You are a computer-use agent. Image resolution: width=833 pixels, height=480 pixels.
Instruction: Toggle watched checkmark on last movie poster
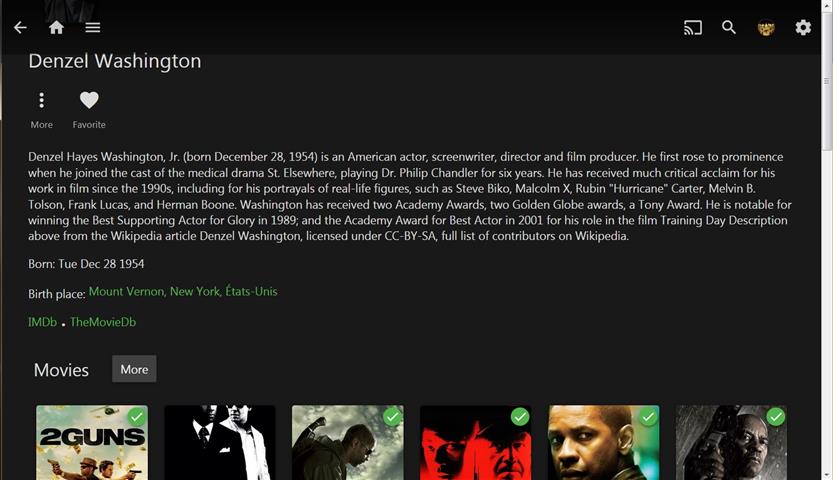click(x=776, y=417)
